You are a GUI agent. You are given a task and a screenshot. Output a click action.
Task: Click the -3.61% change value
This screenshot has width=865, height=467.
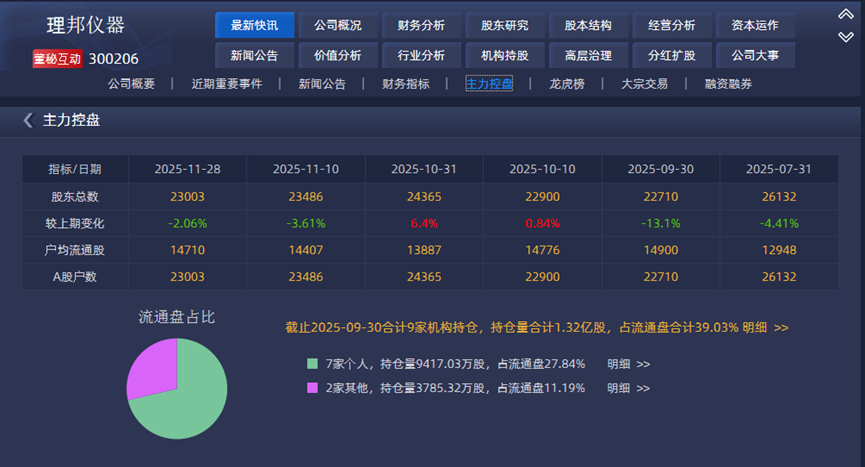(306, 223)
